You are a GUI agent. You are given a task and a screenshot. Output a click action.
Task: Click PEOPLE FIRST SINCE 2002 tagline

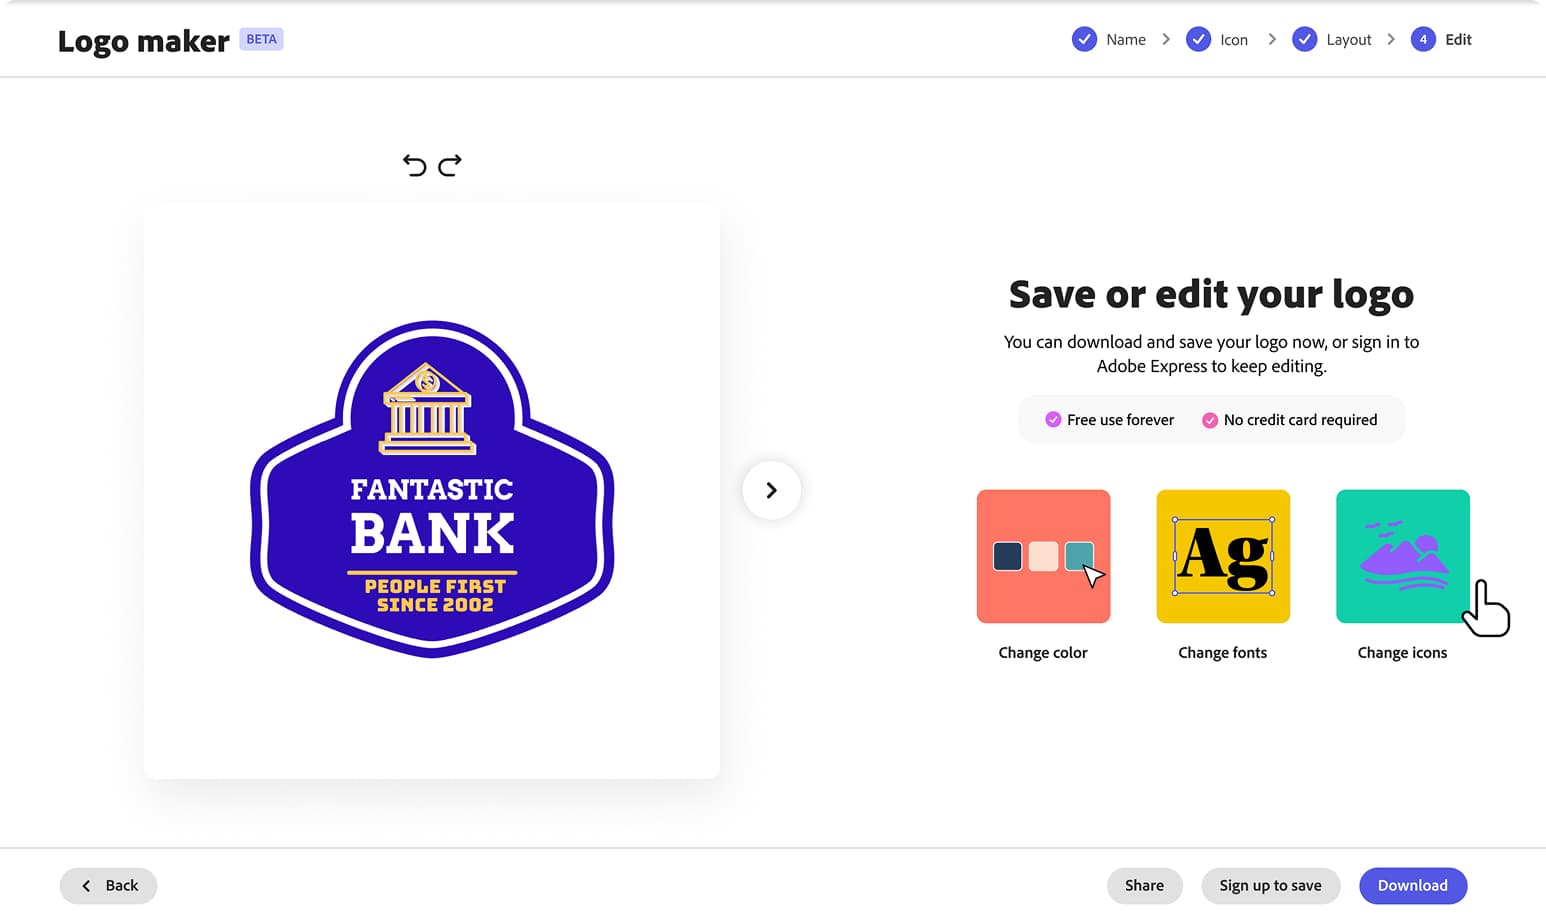435,596
